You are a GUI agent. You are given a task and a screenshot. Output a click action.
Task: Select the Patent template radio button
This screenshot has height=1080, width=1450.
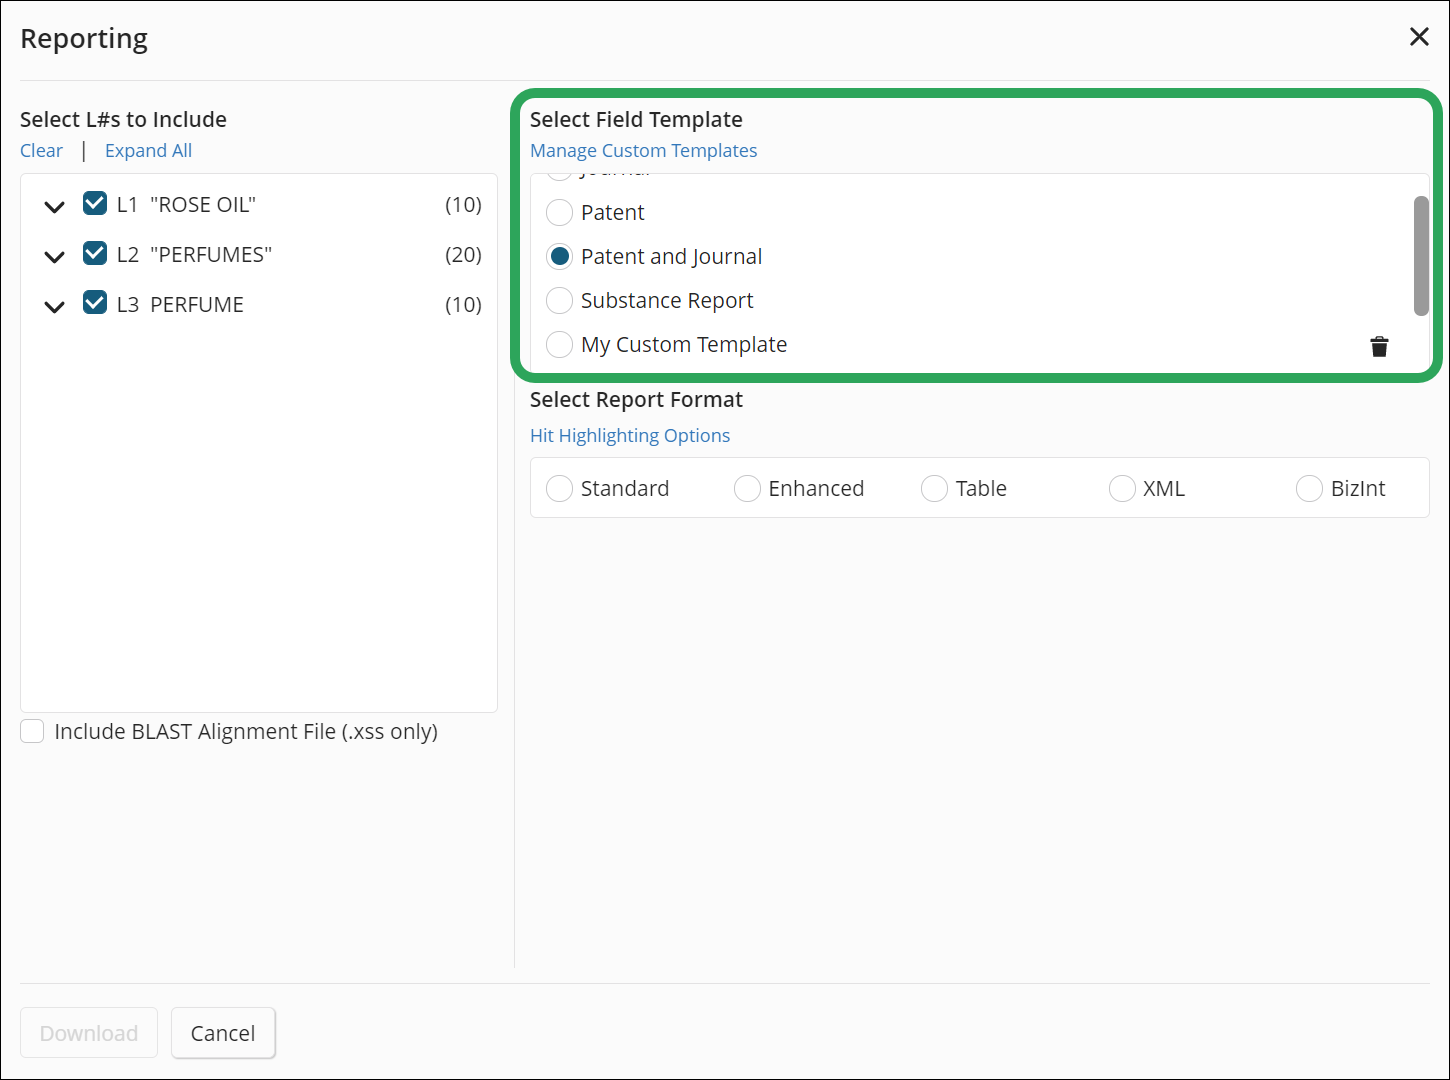(x=560, y=212)
